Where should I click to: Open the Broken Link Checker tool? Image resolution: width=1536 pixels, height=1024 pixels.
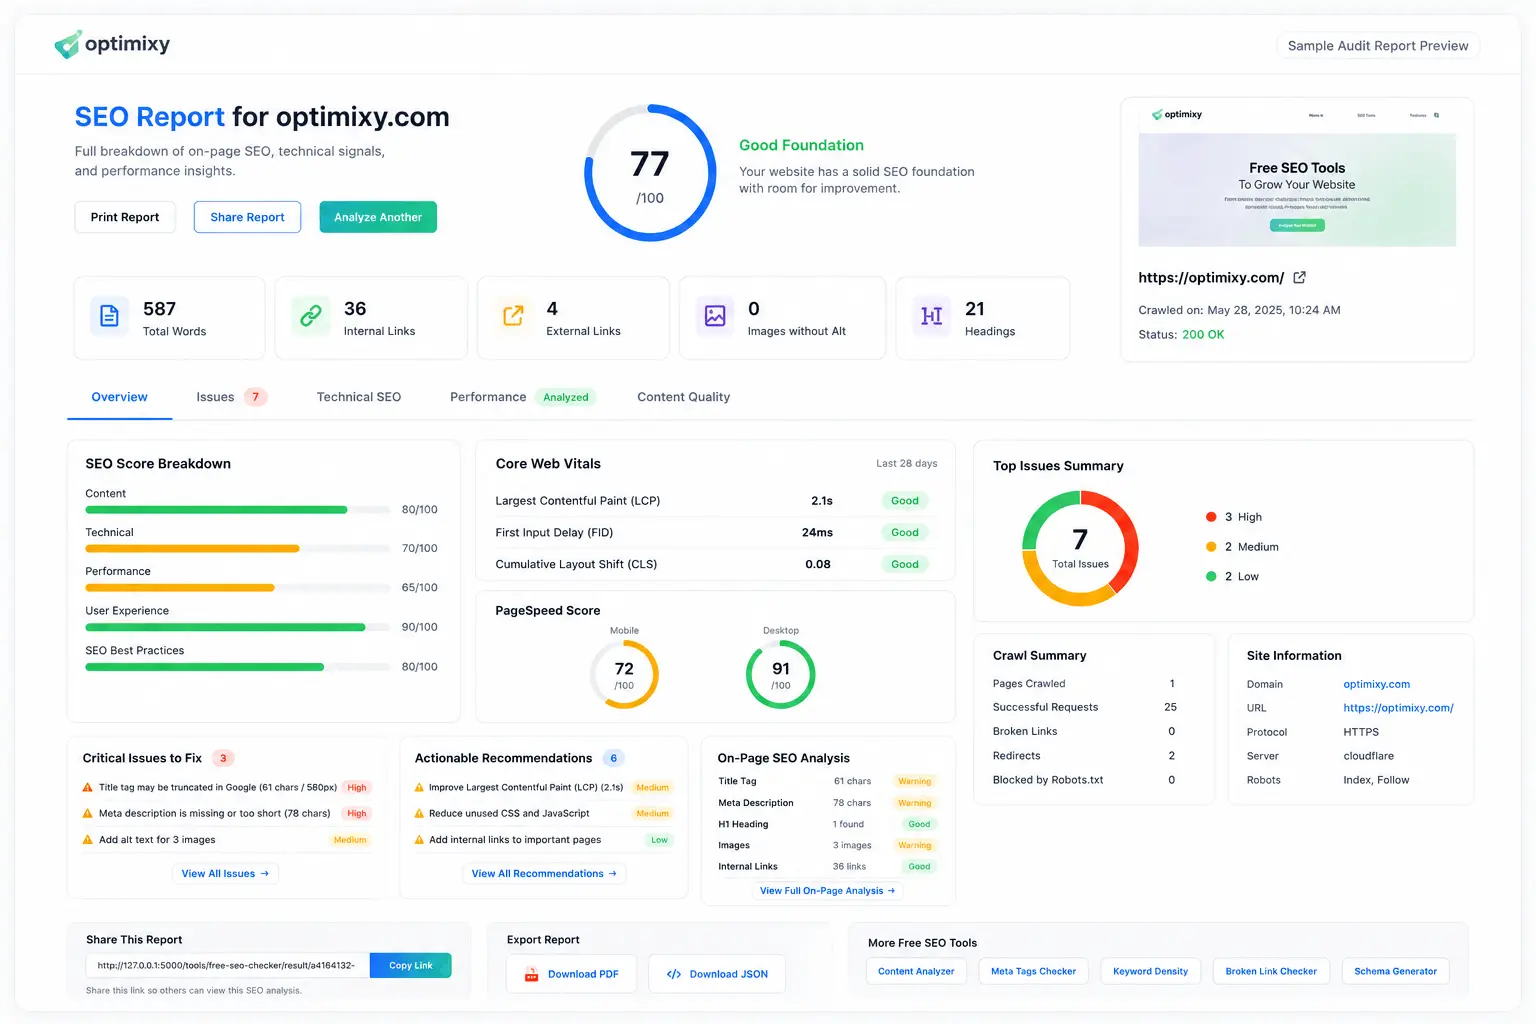coord(1271,971)
